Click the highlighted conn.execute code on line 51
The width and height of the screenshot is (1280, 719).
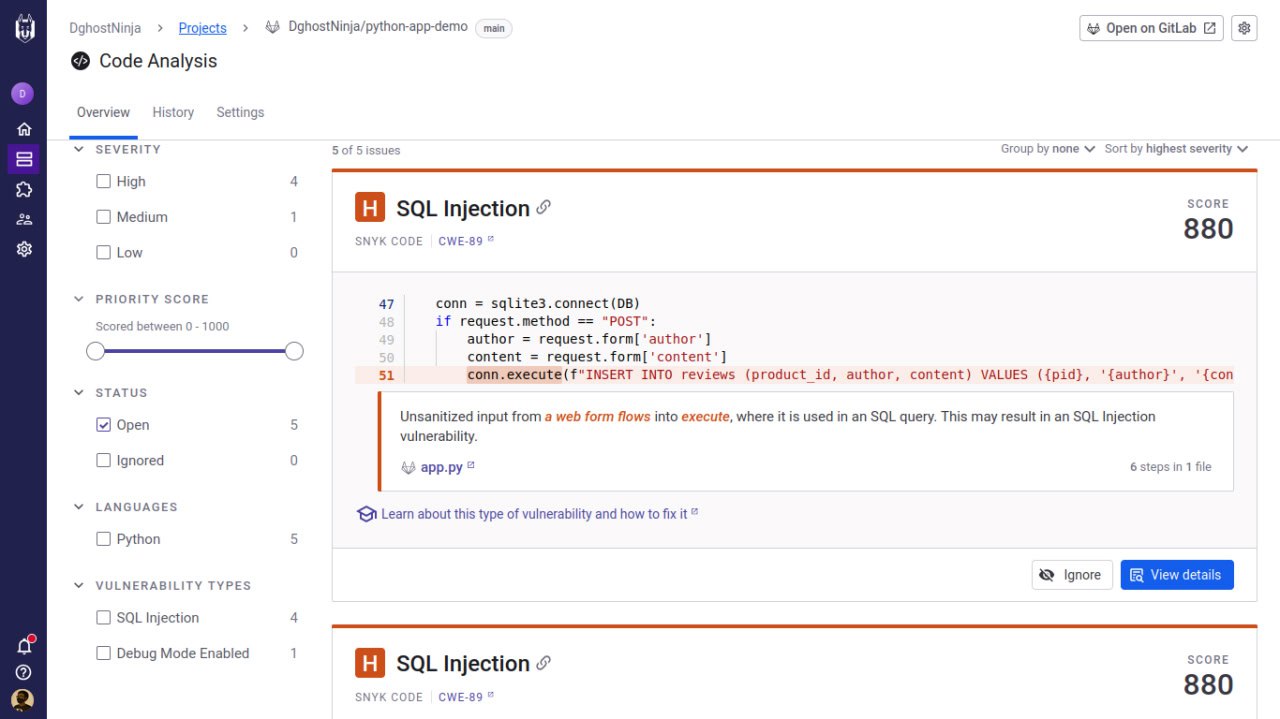[x=515, y=375]
